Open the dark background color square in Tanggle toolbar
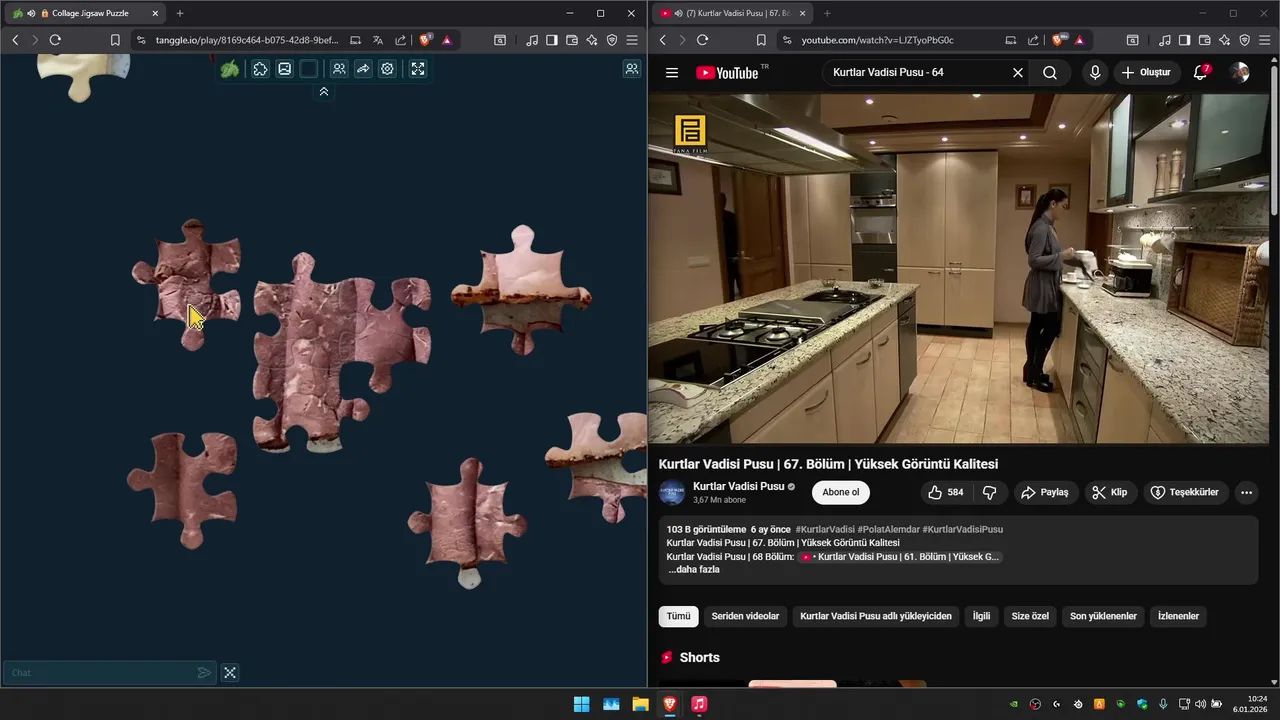This screenshot has height=720, width=1280. point(309,69)
